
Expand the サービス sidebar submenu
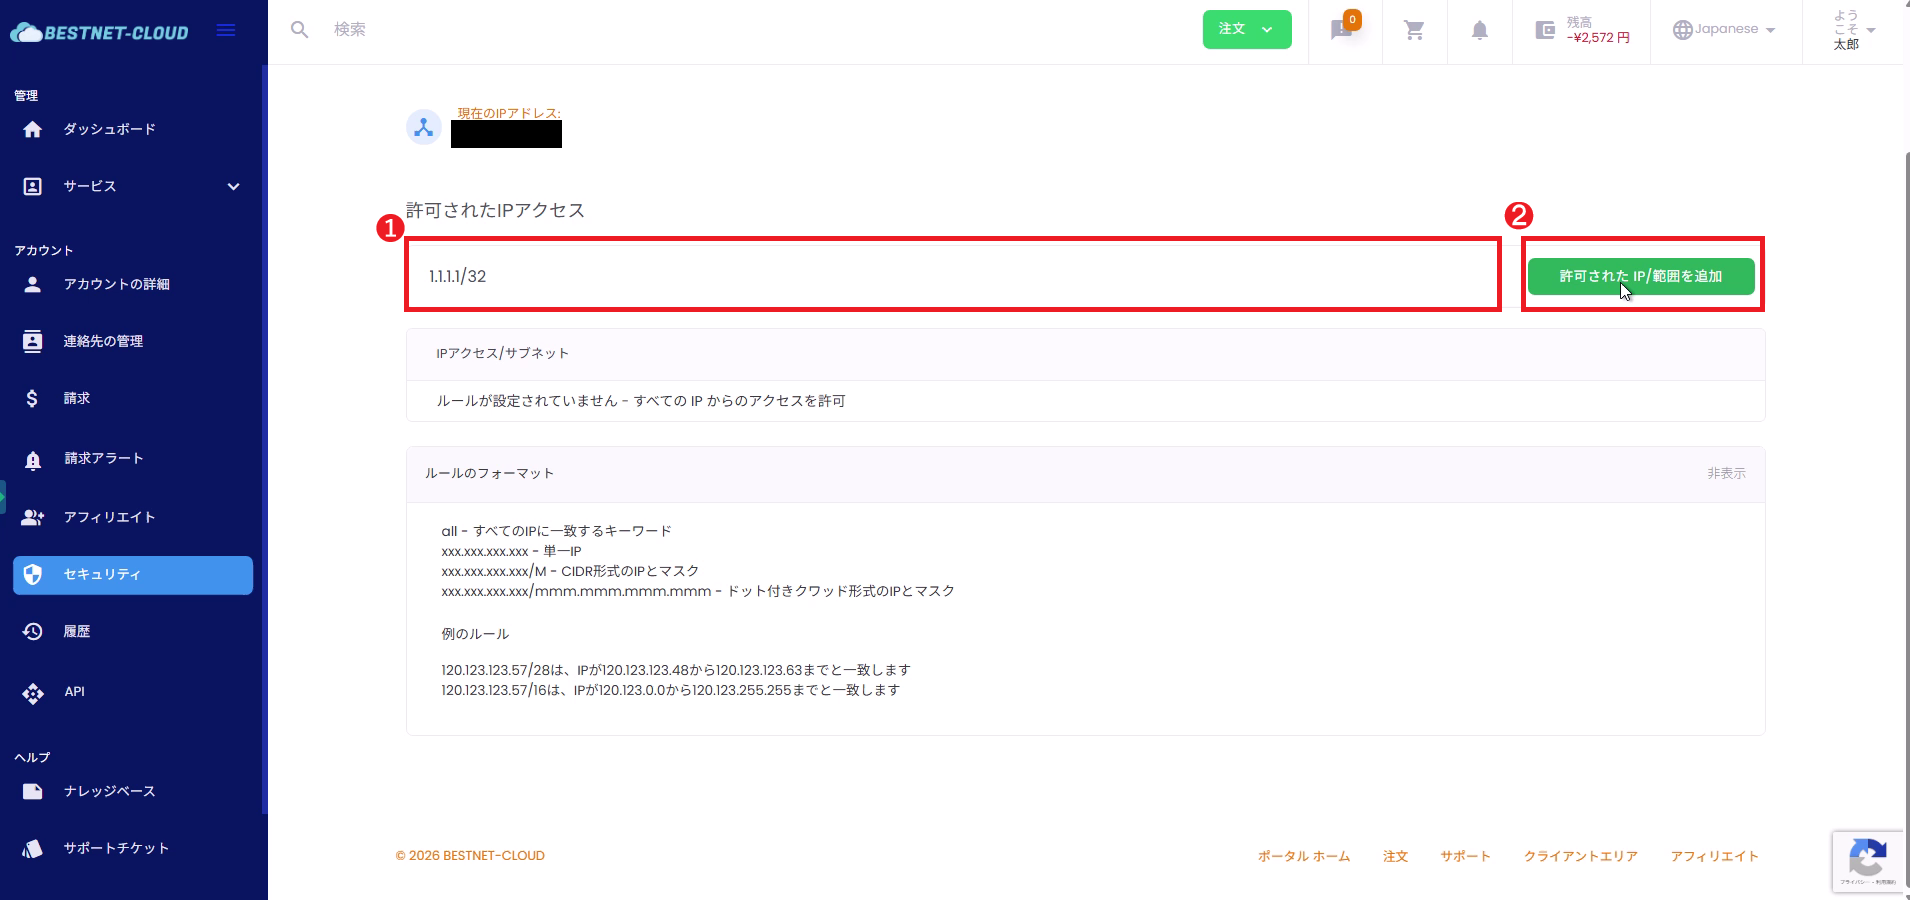tap(233, 187)
